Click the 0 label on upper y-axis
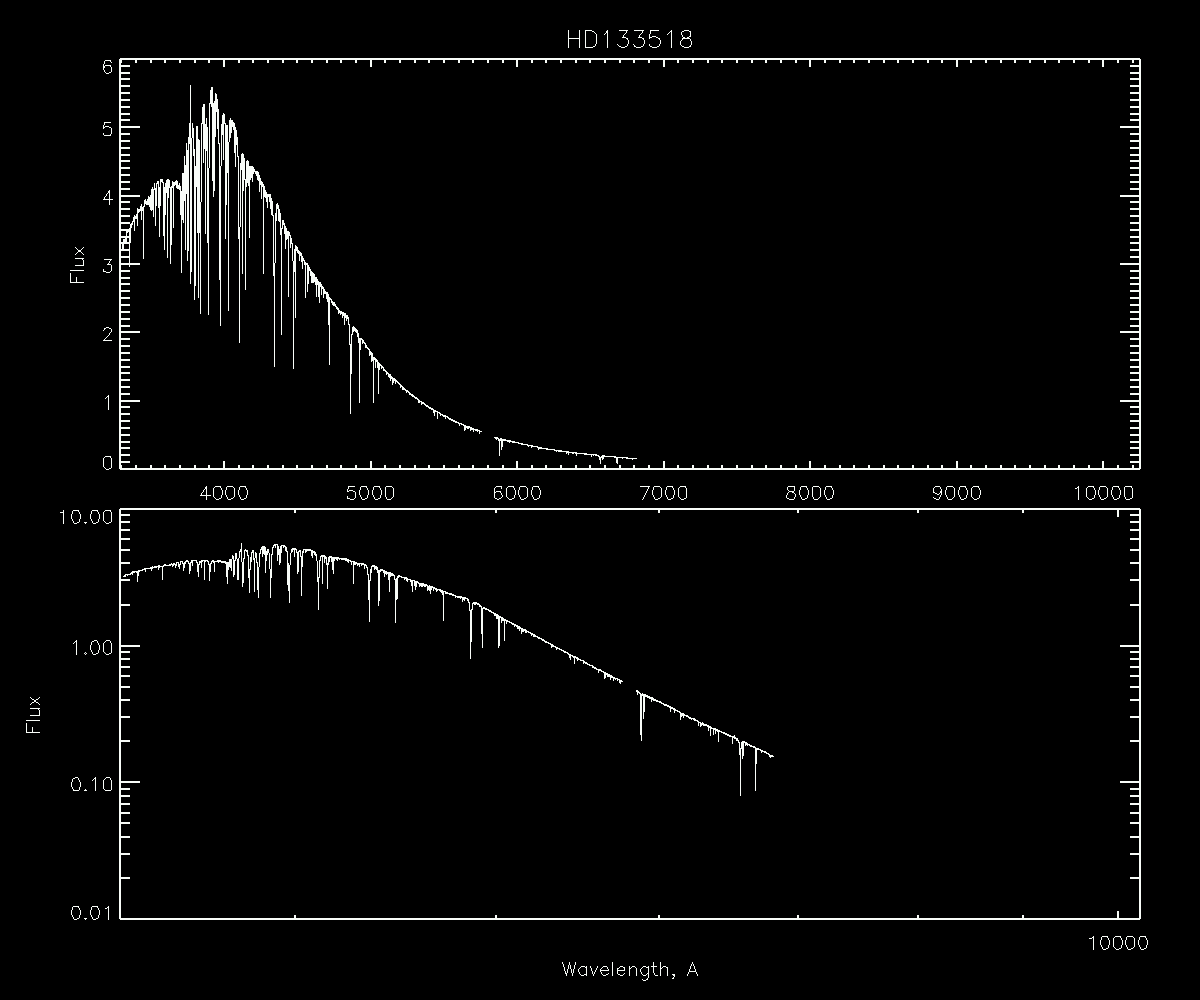 105,461
